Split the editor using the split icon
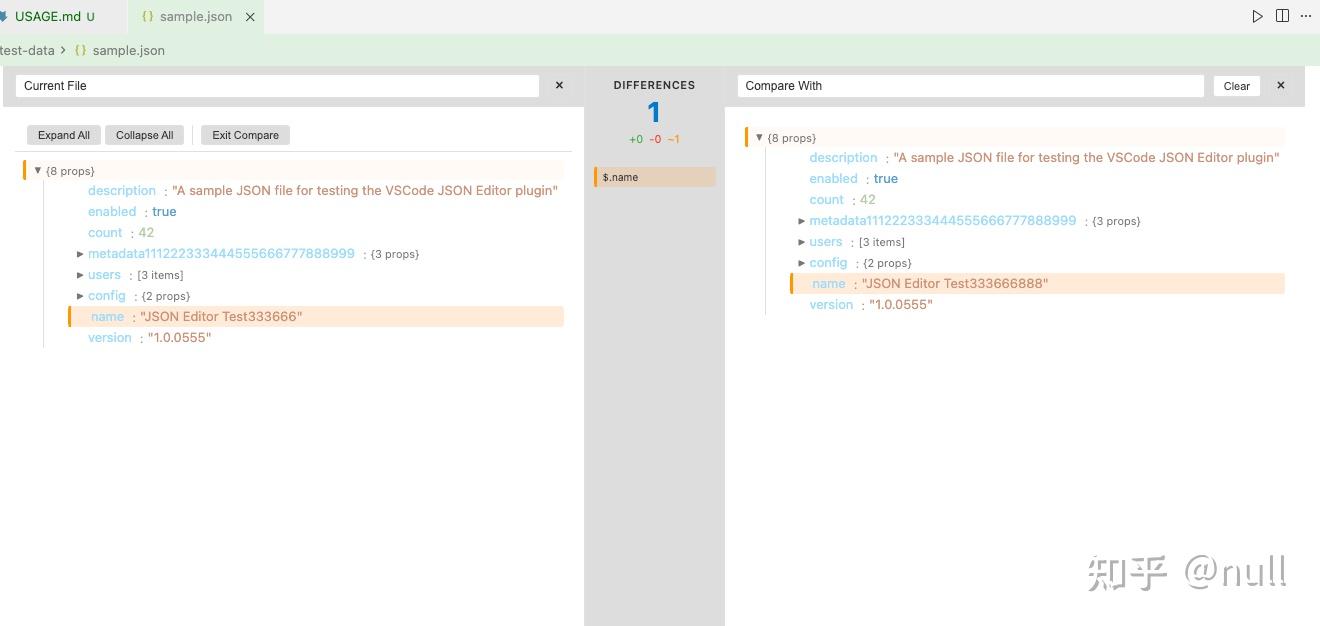The image size is (1320, 626). pos(1282,16)
